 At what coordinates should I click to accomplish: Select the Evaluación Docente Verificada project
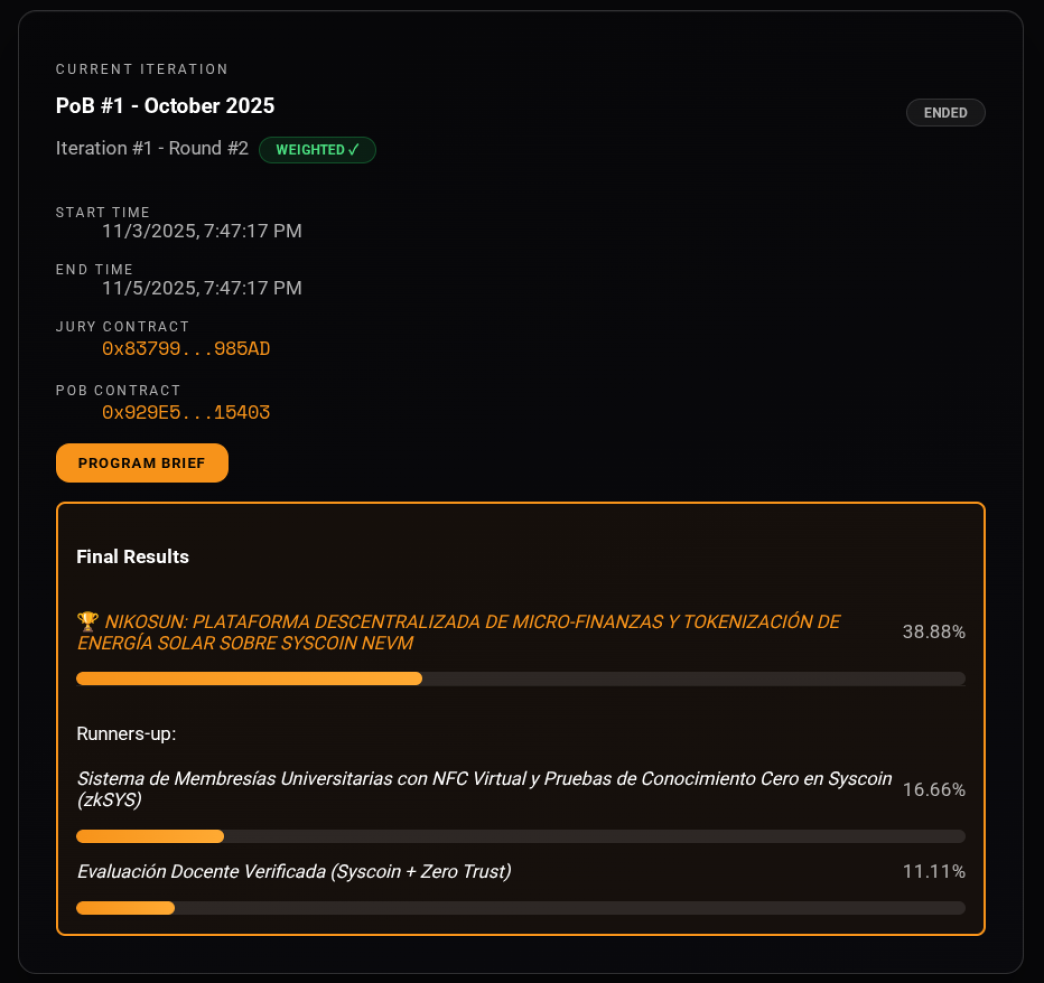click(x=294, y=872)
